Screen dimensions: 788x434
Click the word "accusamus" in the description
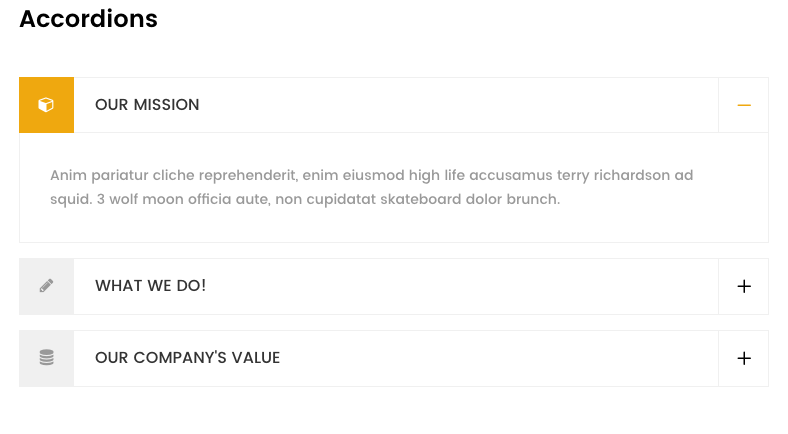pos(511,175)
